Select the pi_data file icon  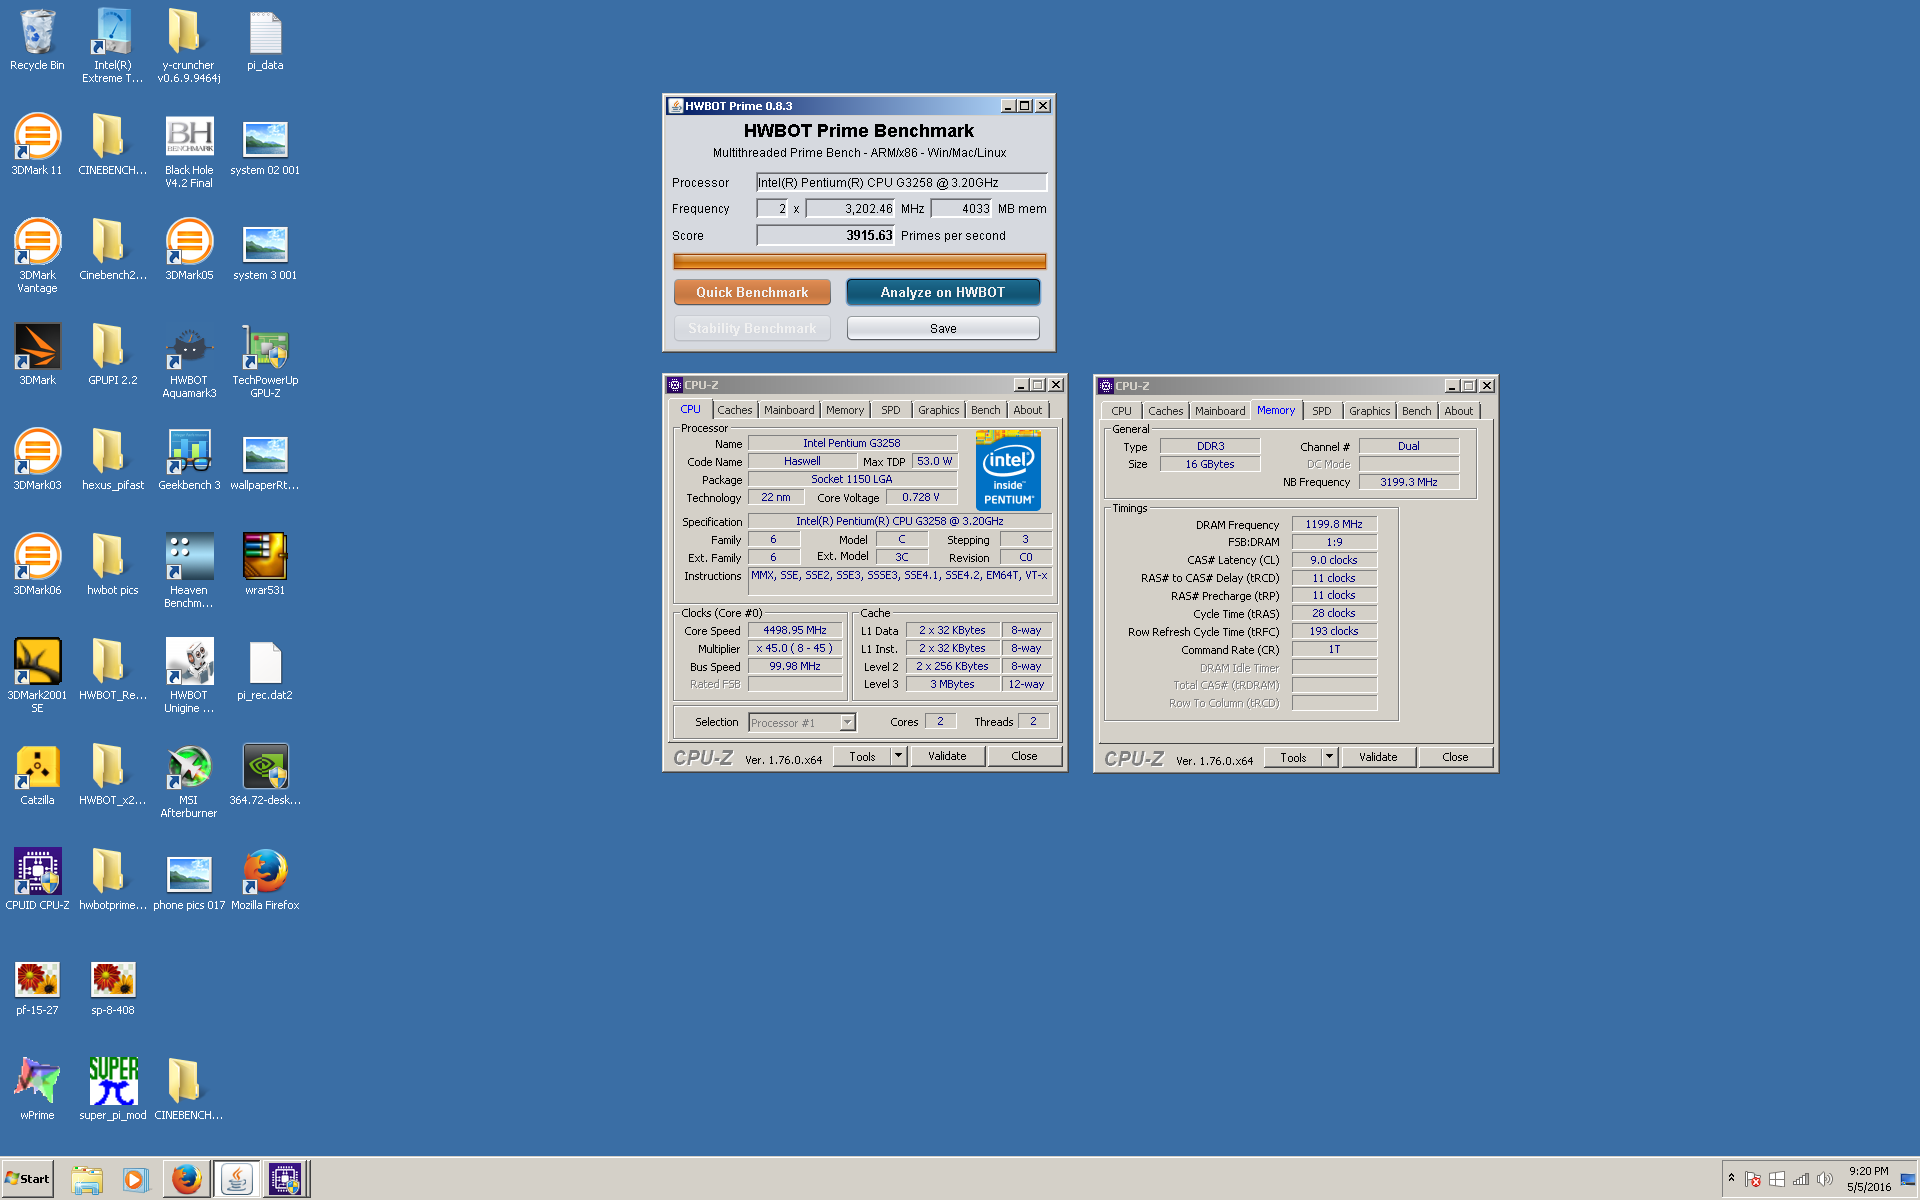pos(265,40)
